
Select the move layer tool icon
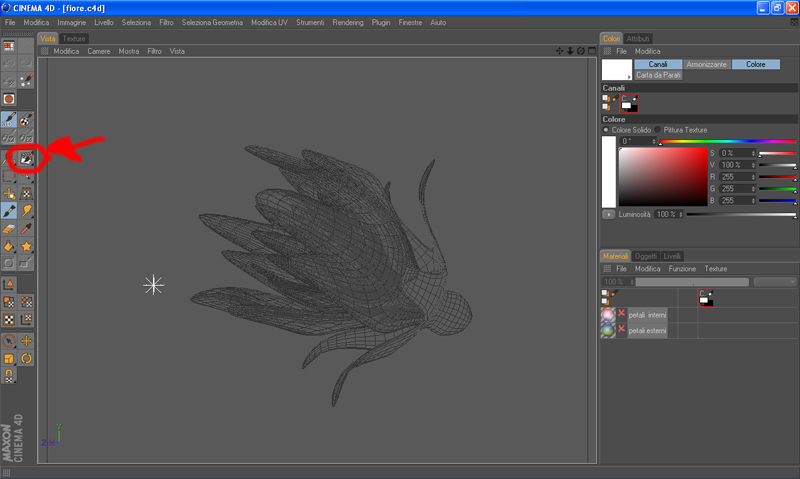coord(9,193)
